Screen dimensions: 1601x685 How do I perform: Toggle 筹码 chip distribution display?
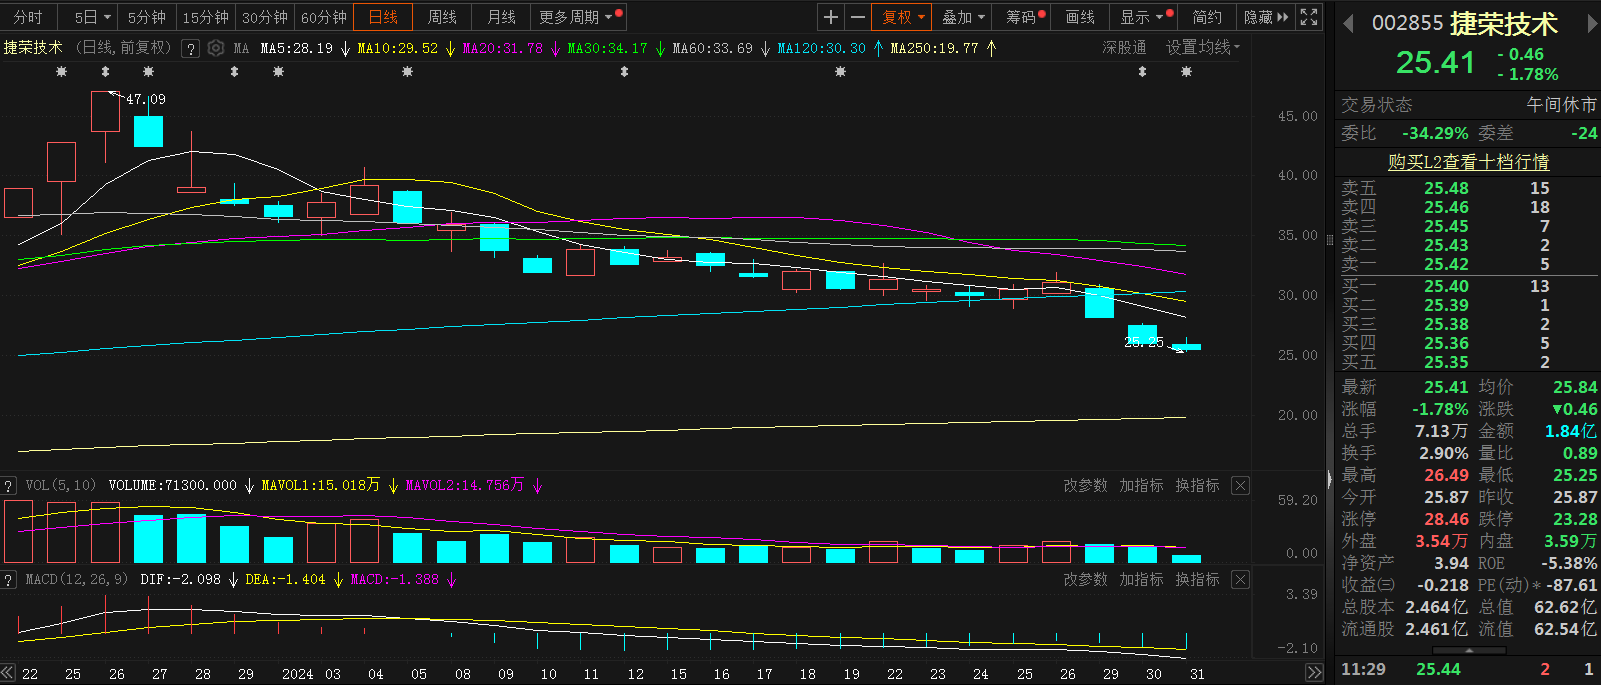tap(1024, 17)
